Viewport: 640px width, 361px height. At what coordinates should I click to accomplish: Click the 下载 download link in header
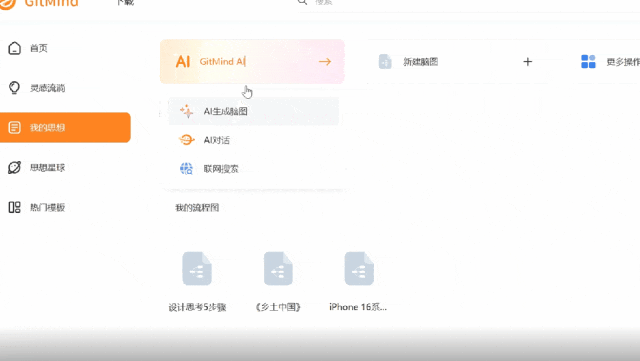(125, 2)
